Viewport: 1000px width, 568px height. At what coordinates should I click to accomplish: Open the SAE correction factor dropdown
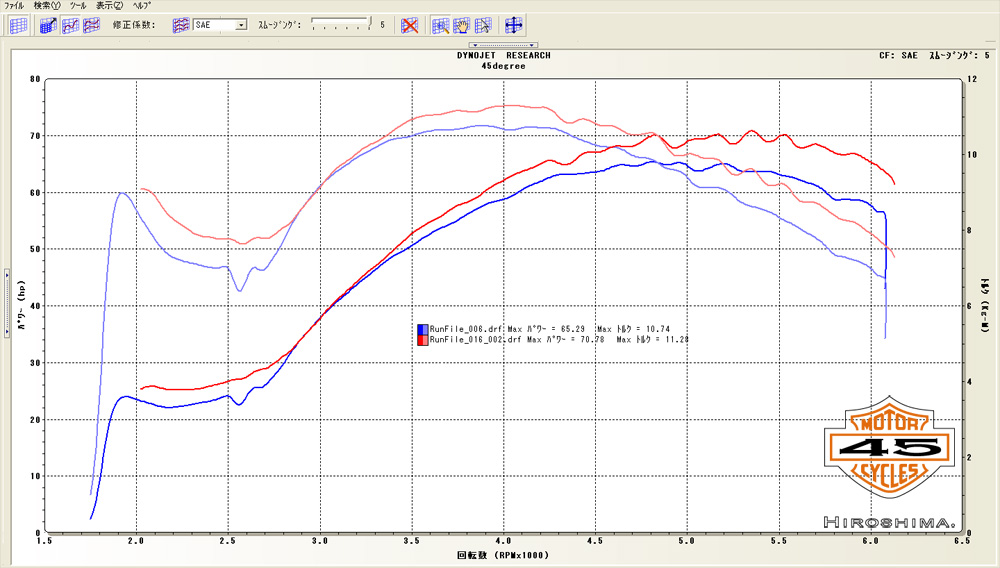(x=241, y=25)
